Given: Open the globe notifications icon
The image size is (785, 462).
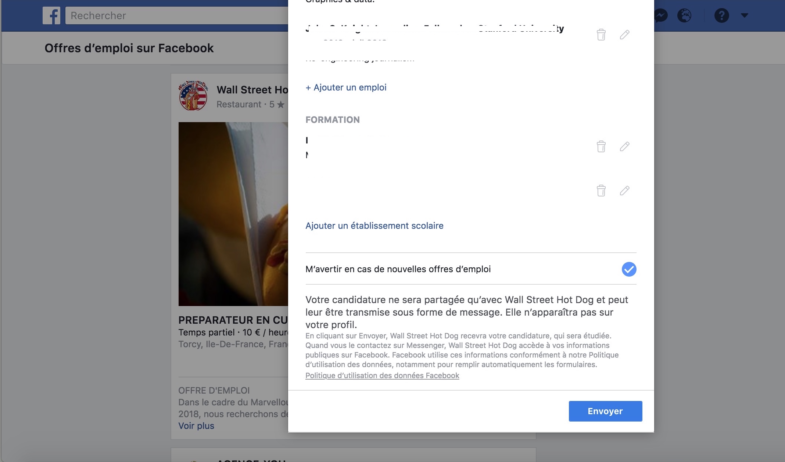Looking at the screenshot, I should pos(684,16).
